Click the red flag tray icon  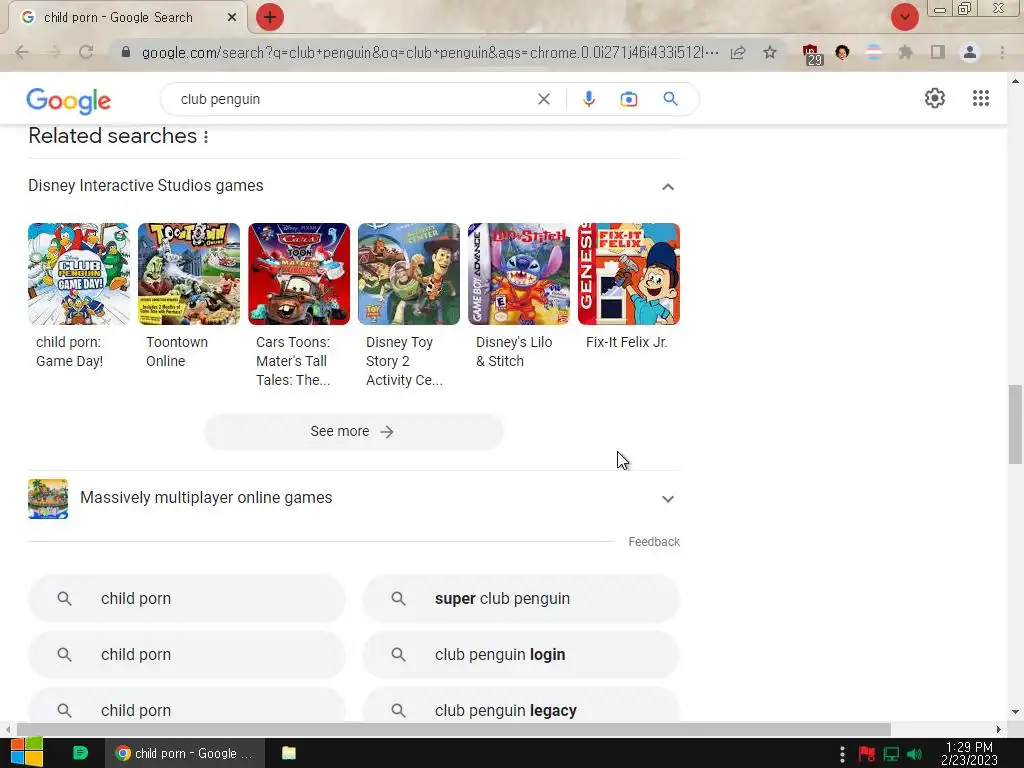tap(867, 754)
